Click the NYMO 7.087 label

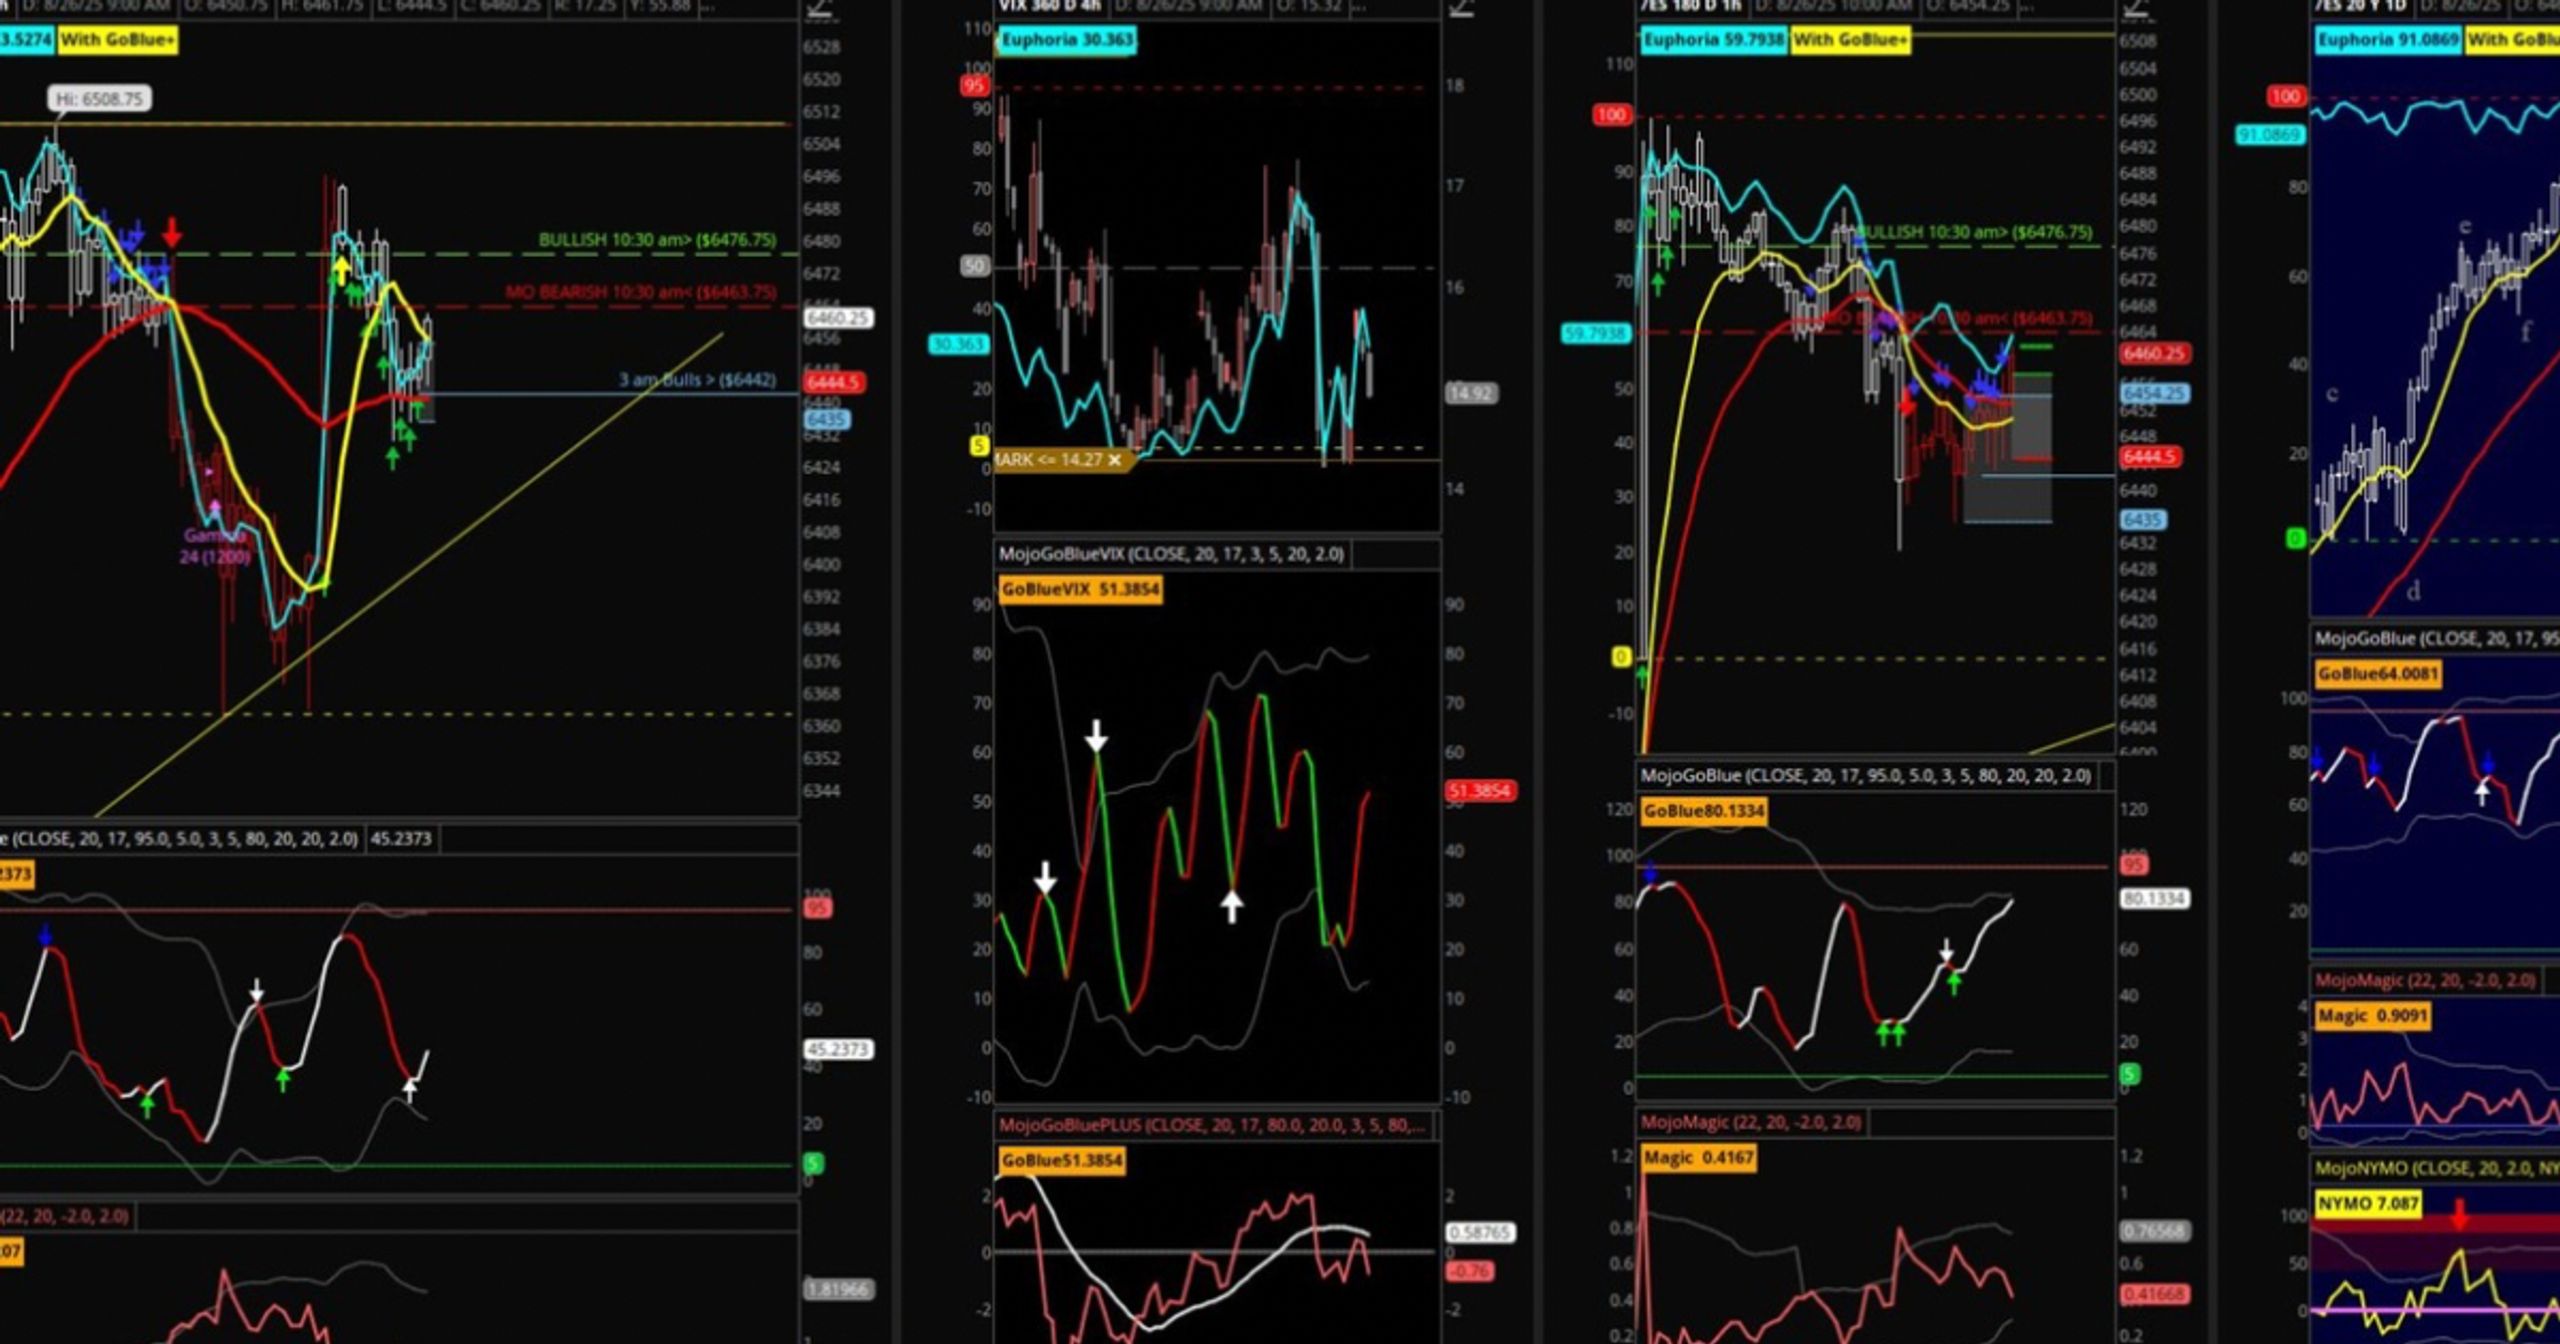(2367, 1203)
